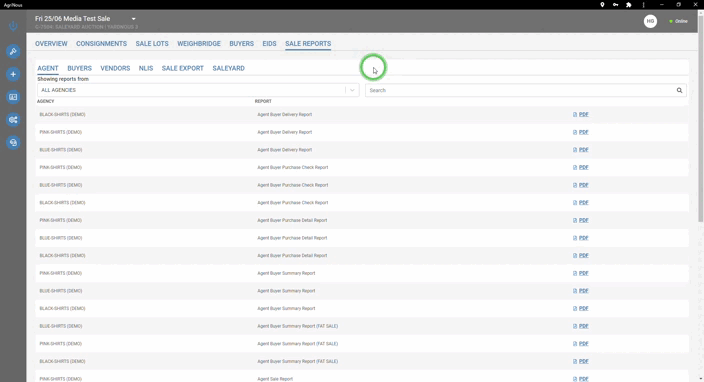Click 'Agent Buyer Summary Report' text for BLACK-SHIRTS
This screenshot has width=704, height=382.
286,308
